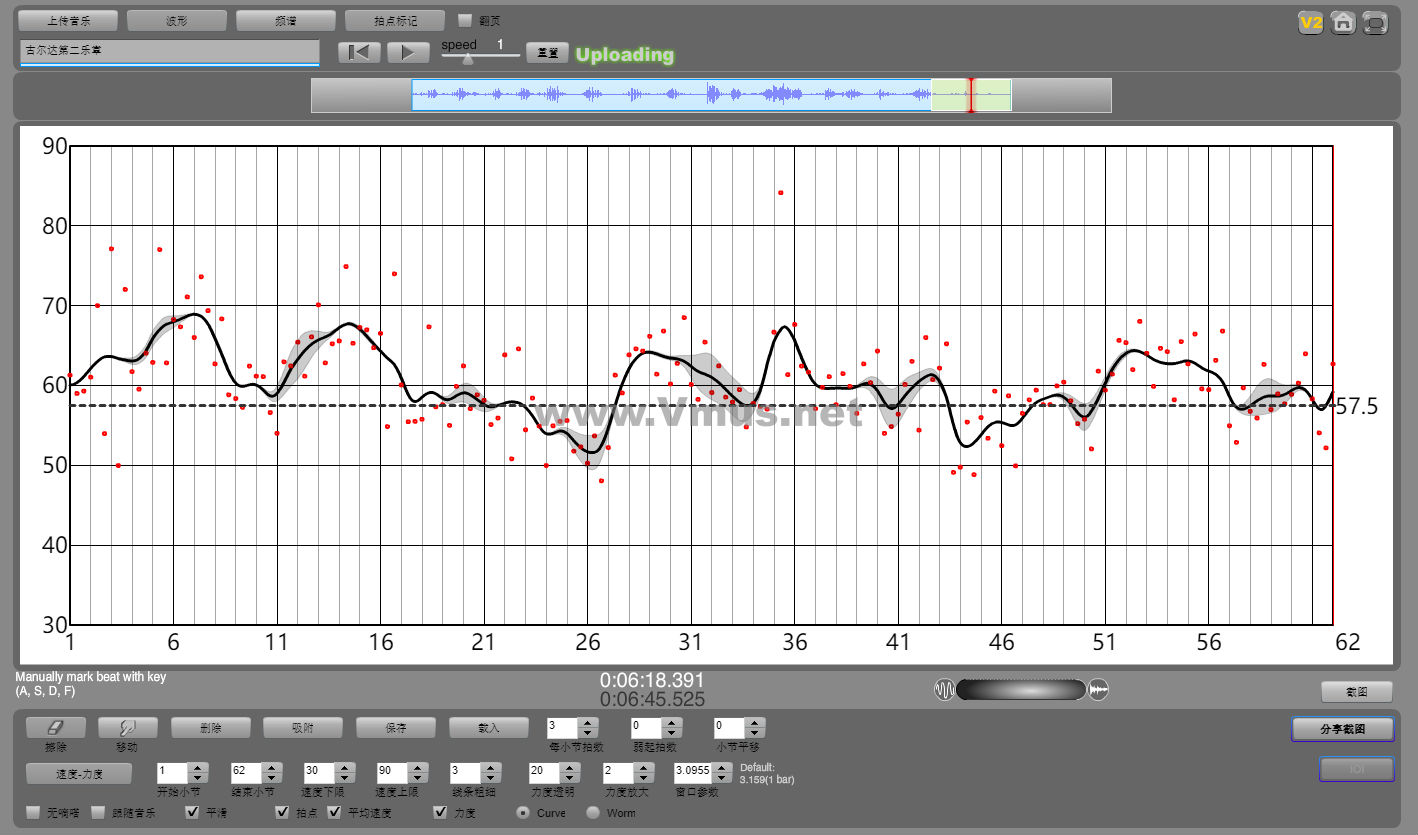Click the 57.5 average tempo label
Viewport: 1418px width, 835px height.
[x=1357, y=406]
